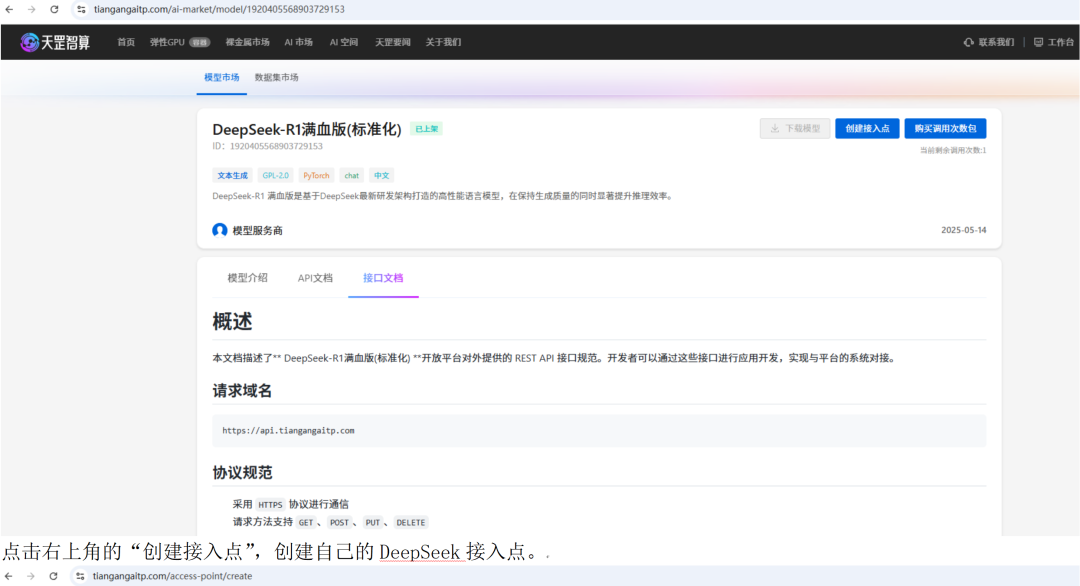Click the top browser forward arrow
Screen dimensions: 1080x586
[x=32, y=10]
